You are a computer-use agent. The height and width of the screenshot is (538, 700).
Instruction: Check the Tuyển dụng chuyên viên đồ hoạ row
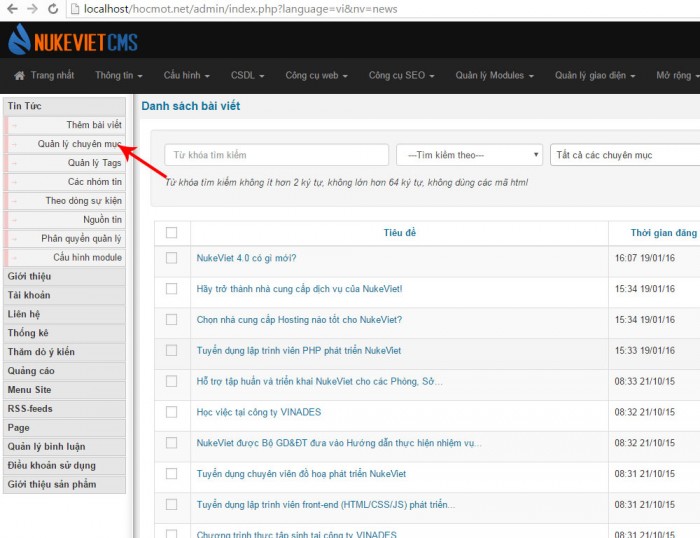point(171,474)
